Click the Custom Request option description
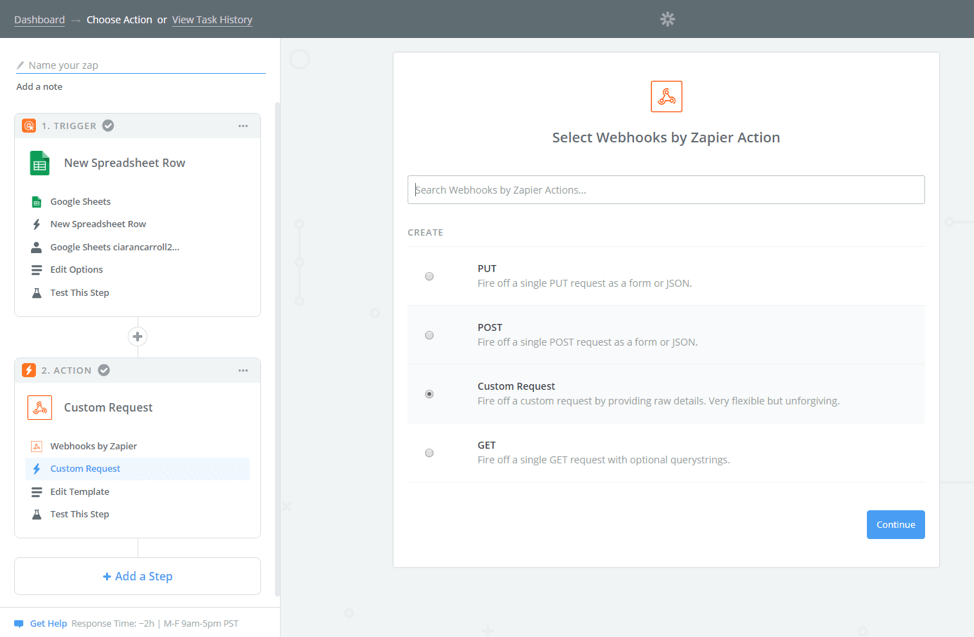This screenshot has width=974, height=637. click(x=658, y=401)
